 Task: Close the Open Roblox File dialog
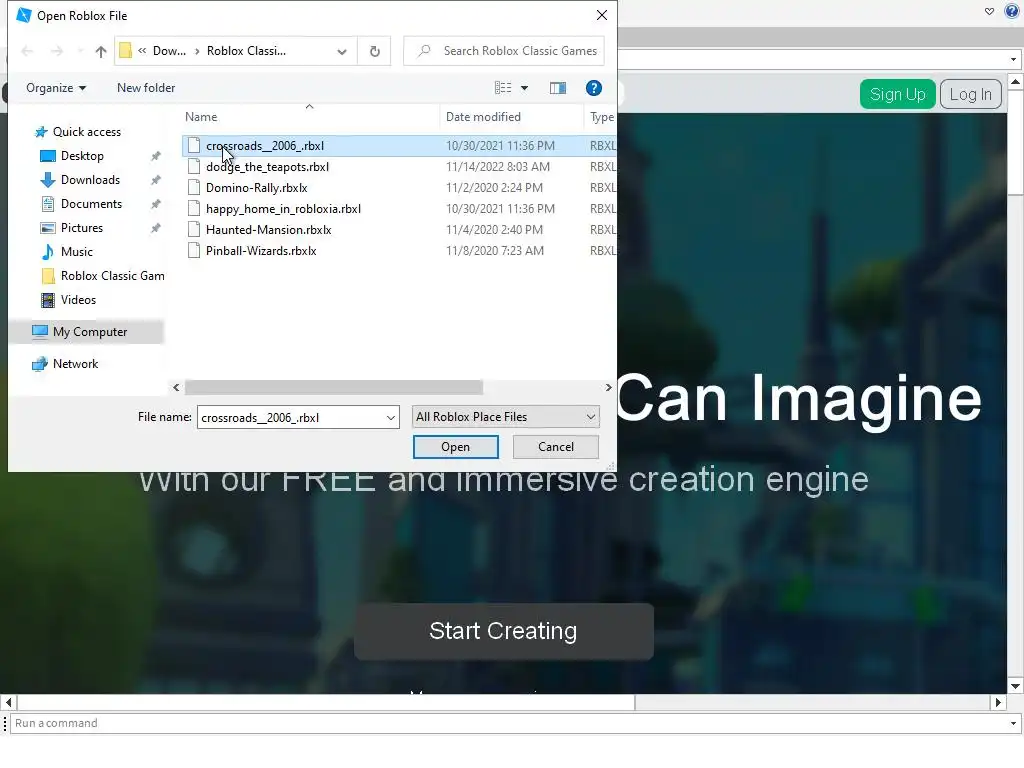click(x=601, y=15)
